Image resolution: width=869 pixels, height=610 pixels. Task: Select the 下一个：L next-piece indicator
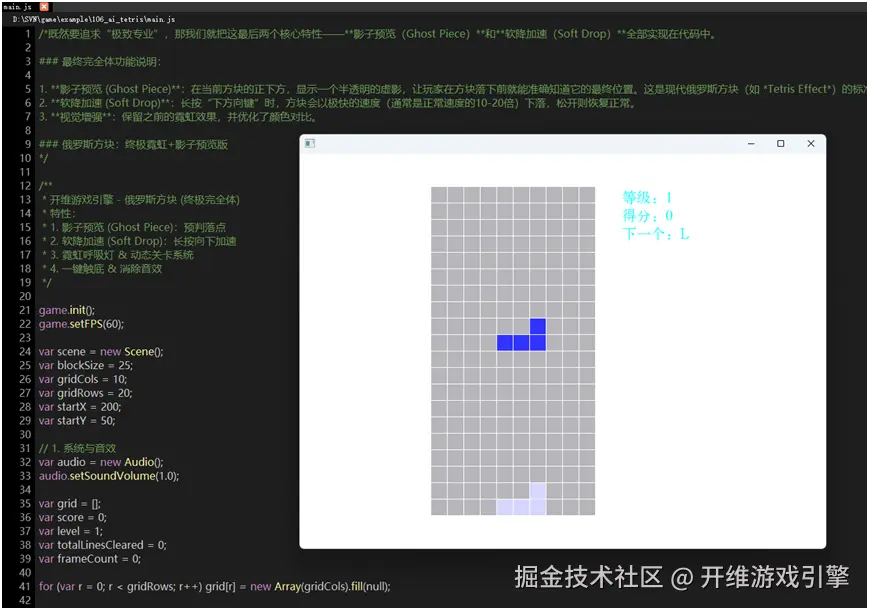click(646, 234)
